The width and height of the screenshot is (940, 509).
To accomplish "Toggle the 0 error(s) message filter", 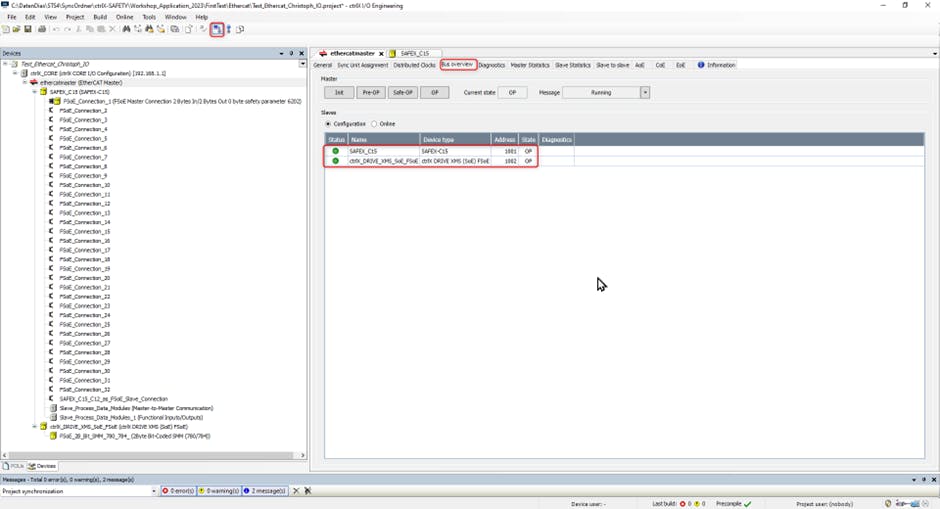I will pyautogui.click(x=178, y=491).
